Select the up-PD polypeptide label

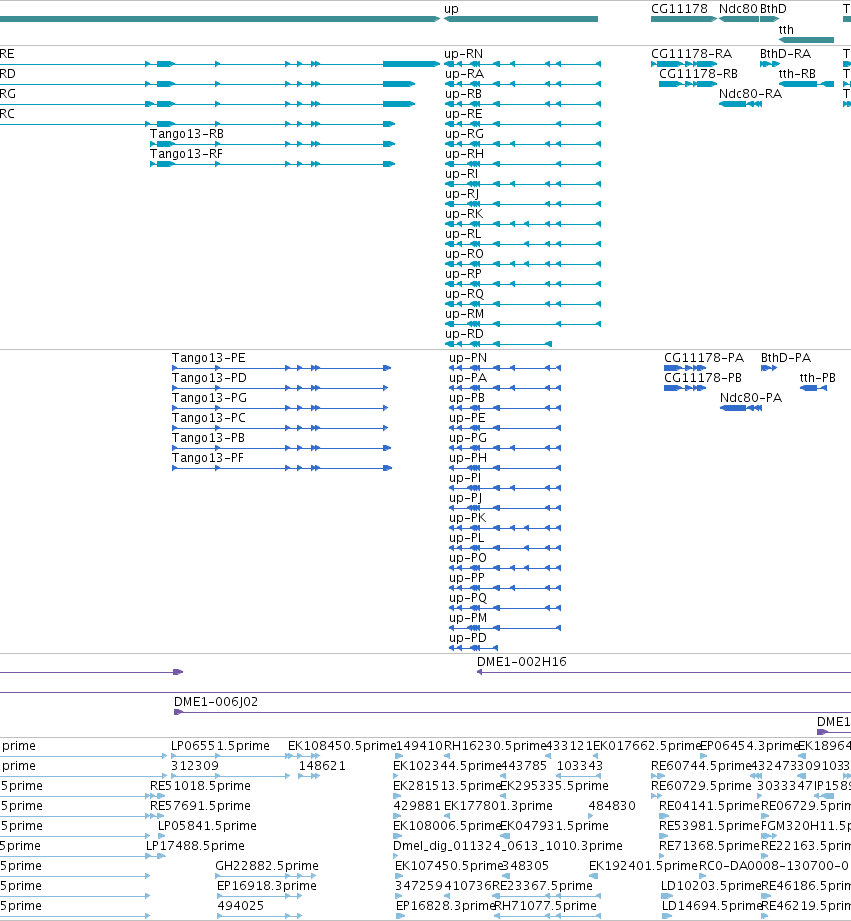pos(468,638)
